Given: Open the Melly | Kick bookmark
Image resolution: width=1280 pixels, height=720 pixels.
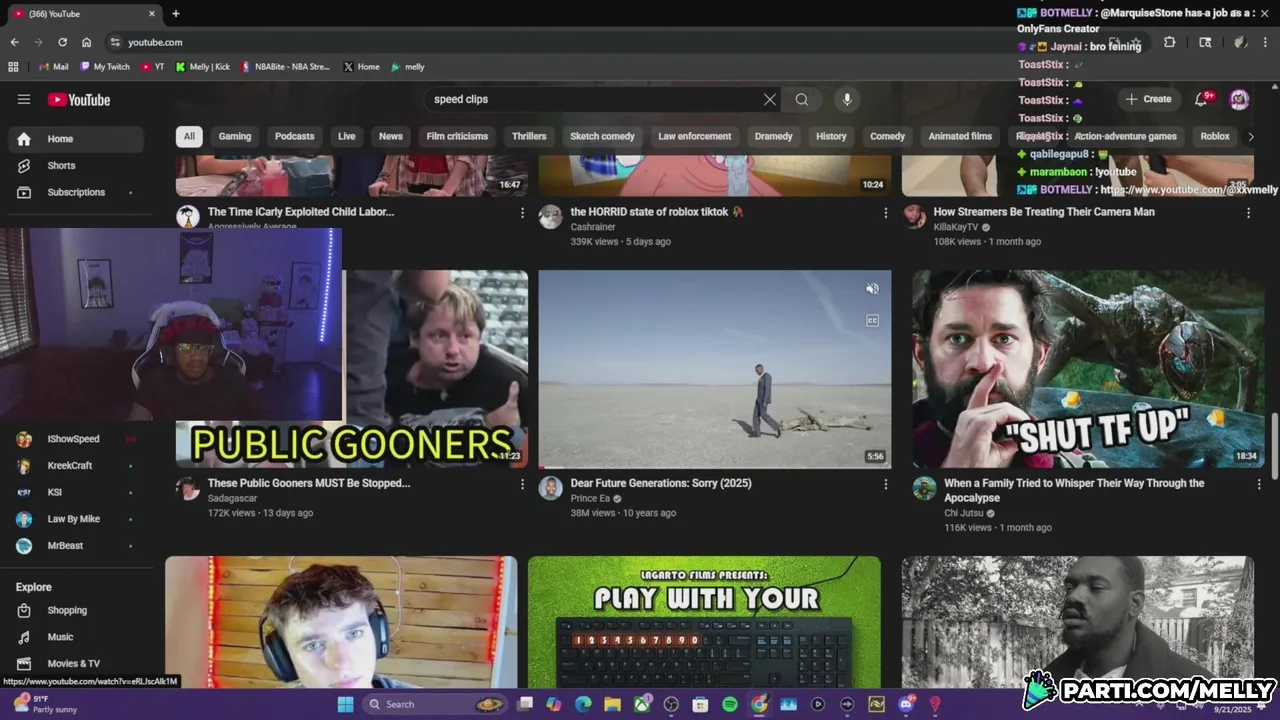Looking at the screenshot, I should pos(203,67).
